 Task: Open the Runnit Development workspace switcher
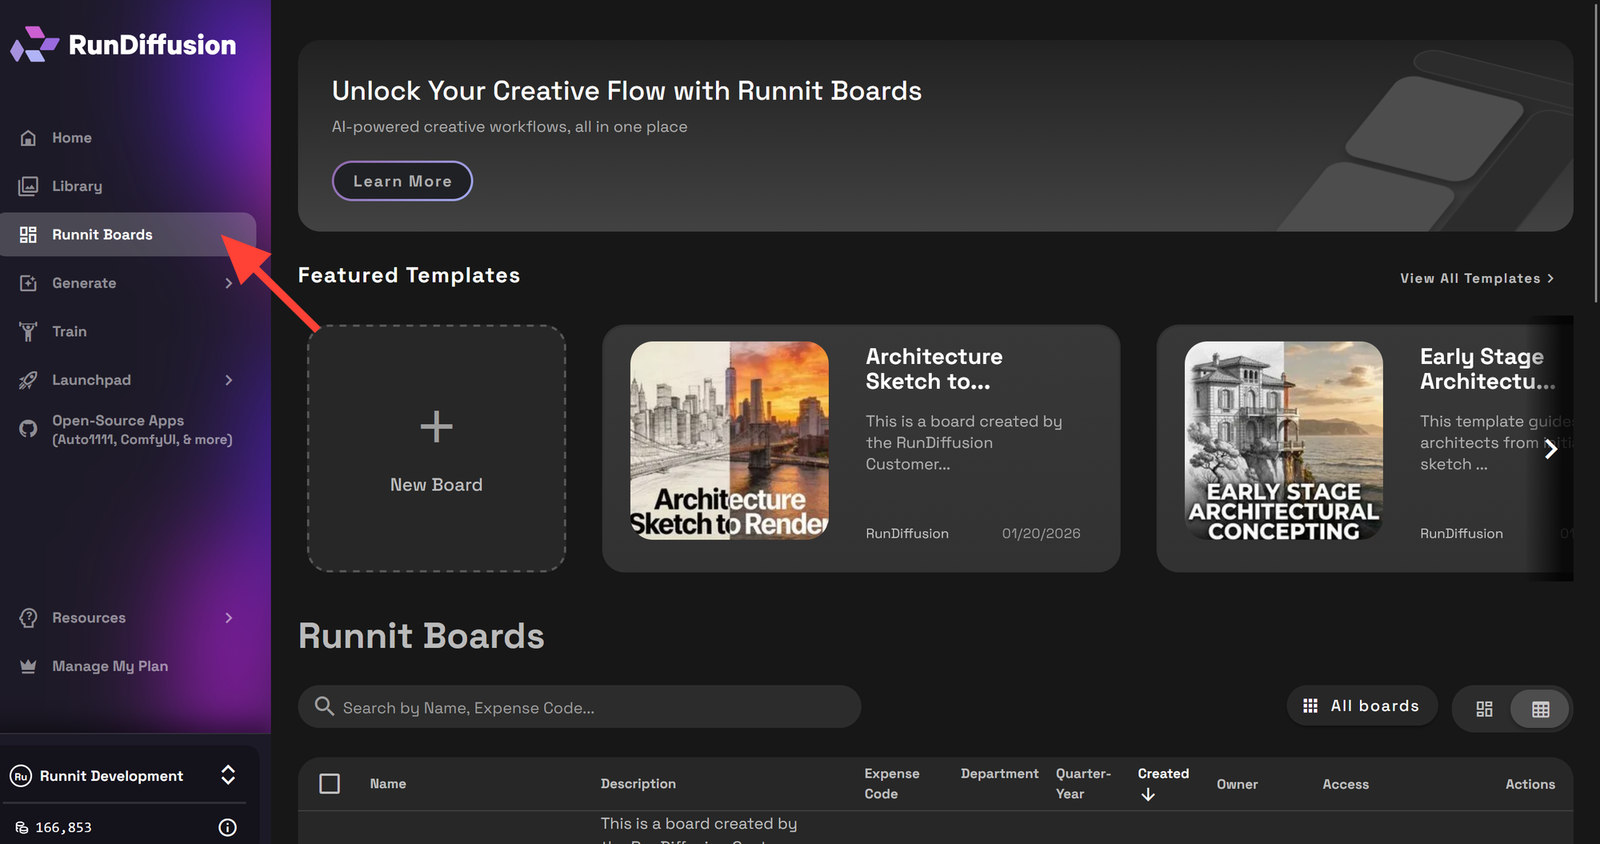pos(228,775)
